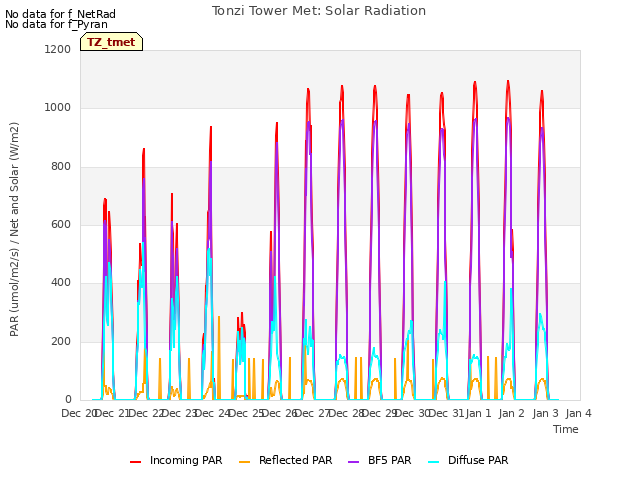Click the 200 y-axis tick label
640x480 pixels.
tap(61, 341)
